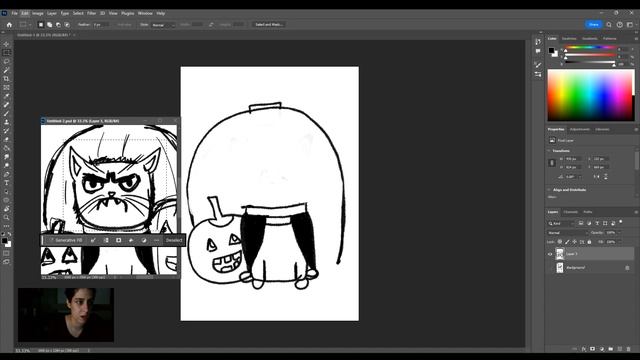
Task: Select the Crop tool
Action: click(x=6, y=79)
